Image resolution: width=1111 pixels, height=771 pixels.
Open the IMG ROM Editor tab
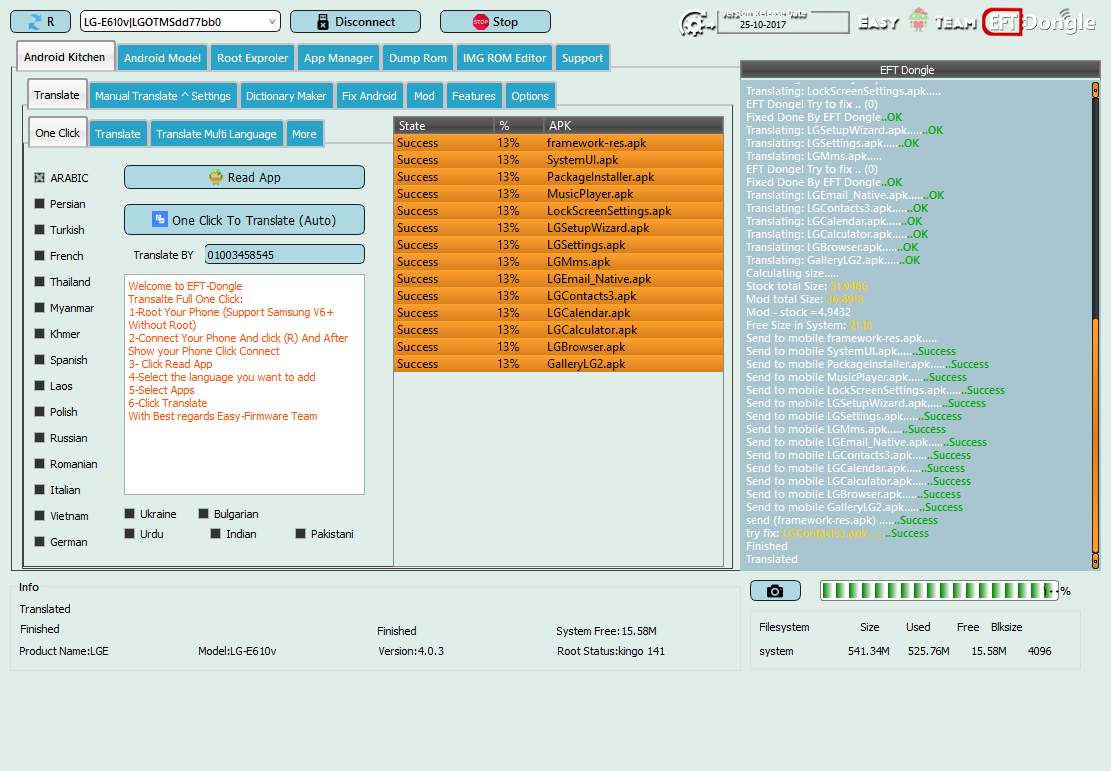click(504, 58)
